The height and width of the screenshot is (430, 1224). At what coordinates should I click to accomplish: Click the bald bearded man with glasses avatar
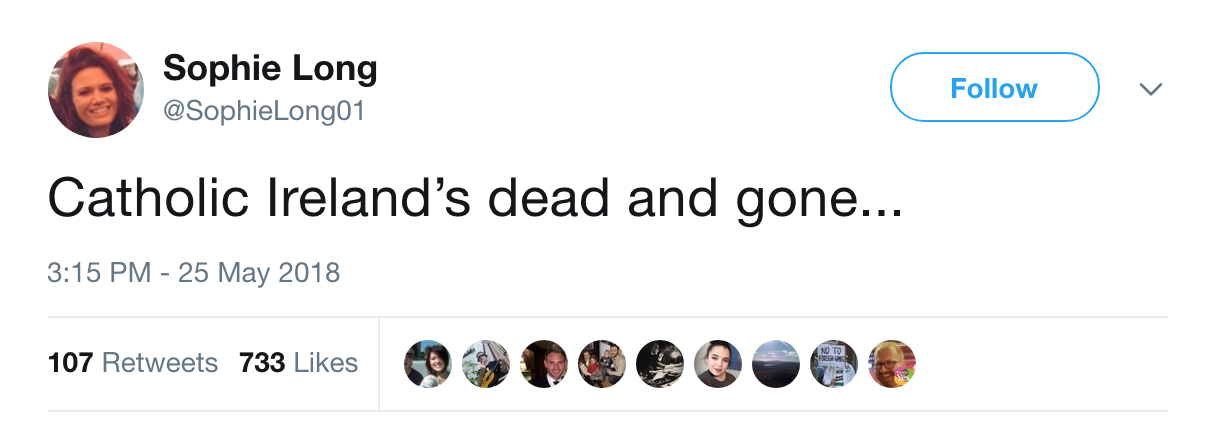(892, 364)
